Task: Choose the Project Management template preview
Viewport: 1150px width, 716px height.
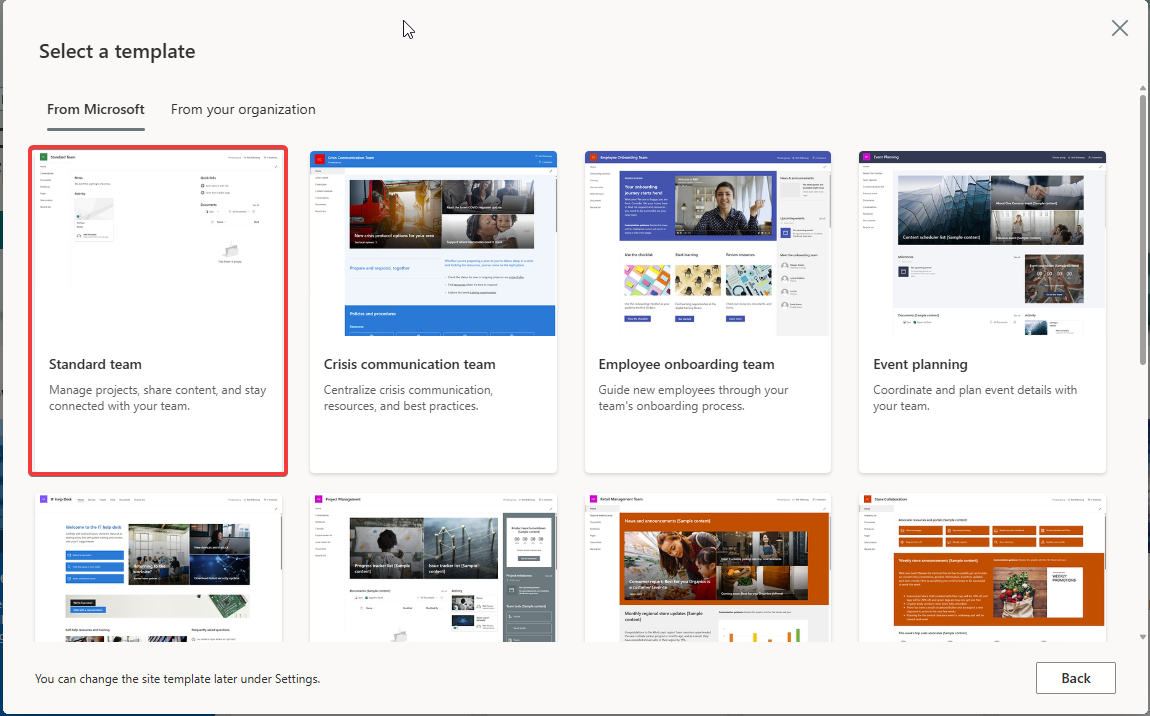Action: click(x=433, y=568)
